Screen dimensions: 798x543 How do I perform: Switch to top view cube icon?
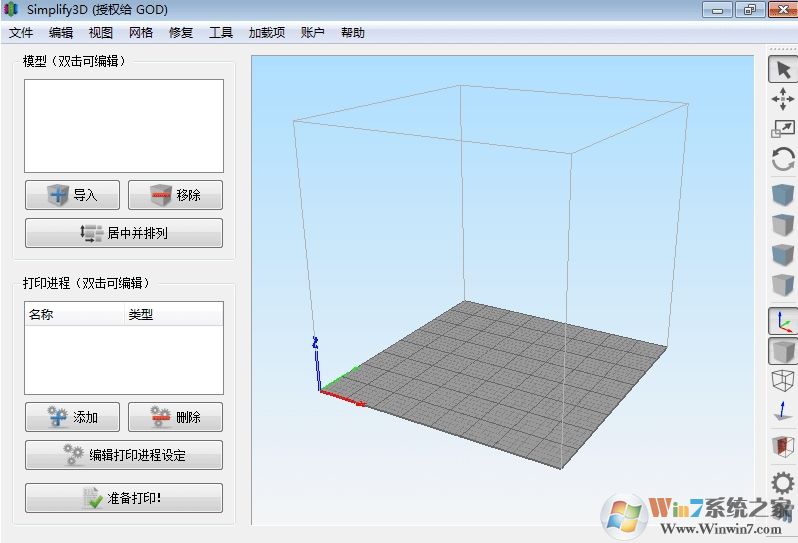783,224
